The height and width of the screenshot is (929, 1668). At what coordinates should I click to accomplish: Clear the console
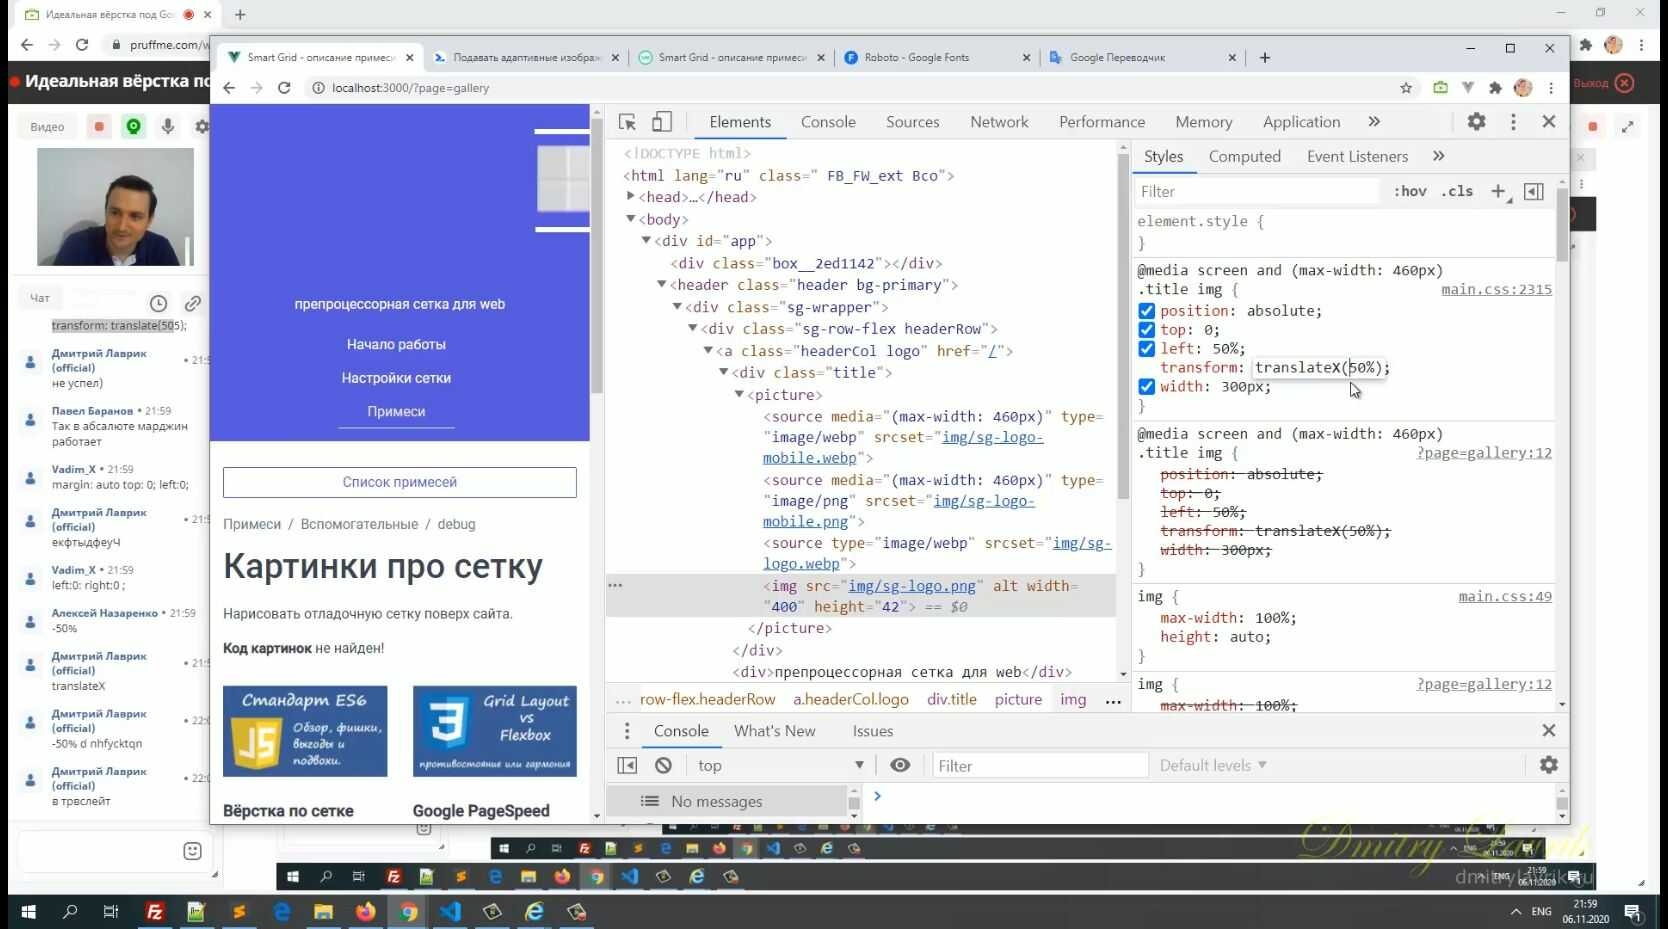coord(663,765)
